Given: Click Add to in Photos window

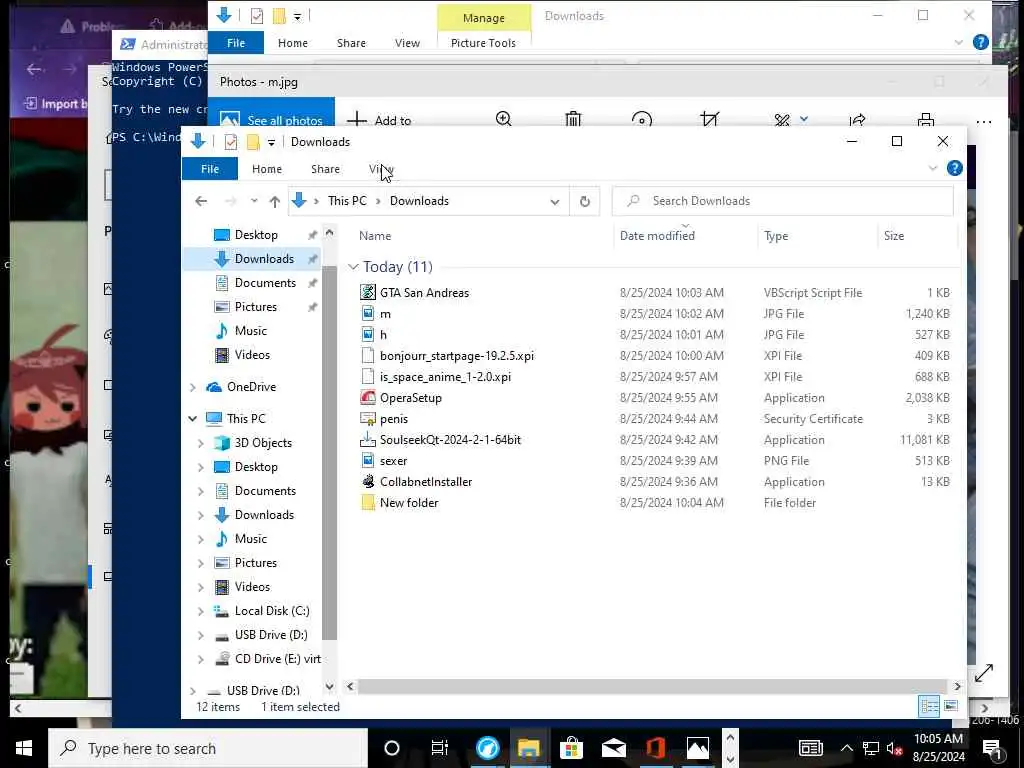Looking at the screenshot, I should [379, 120].
